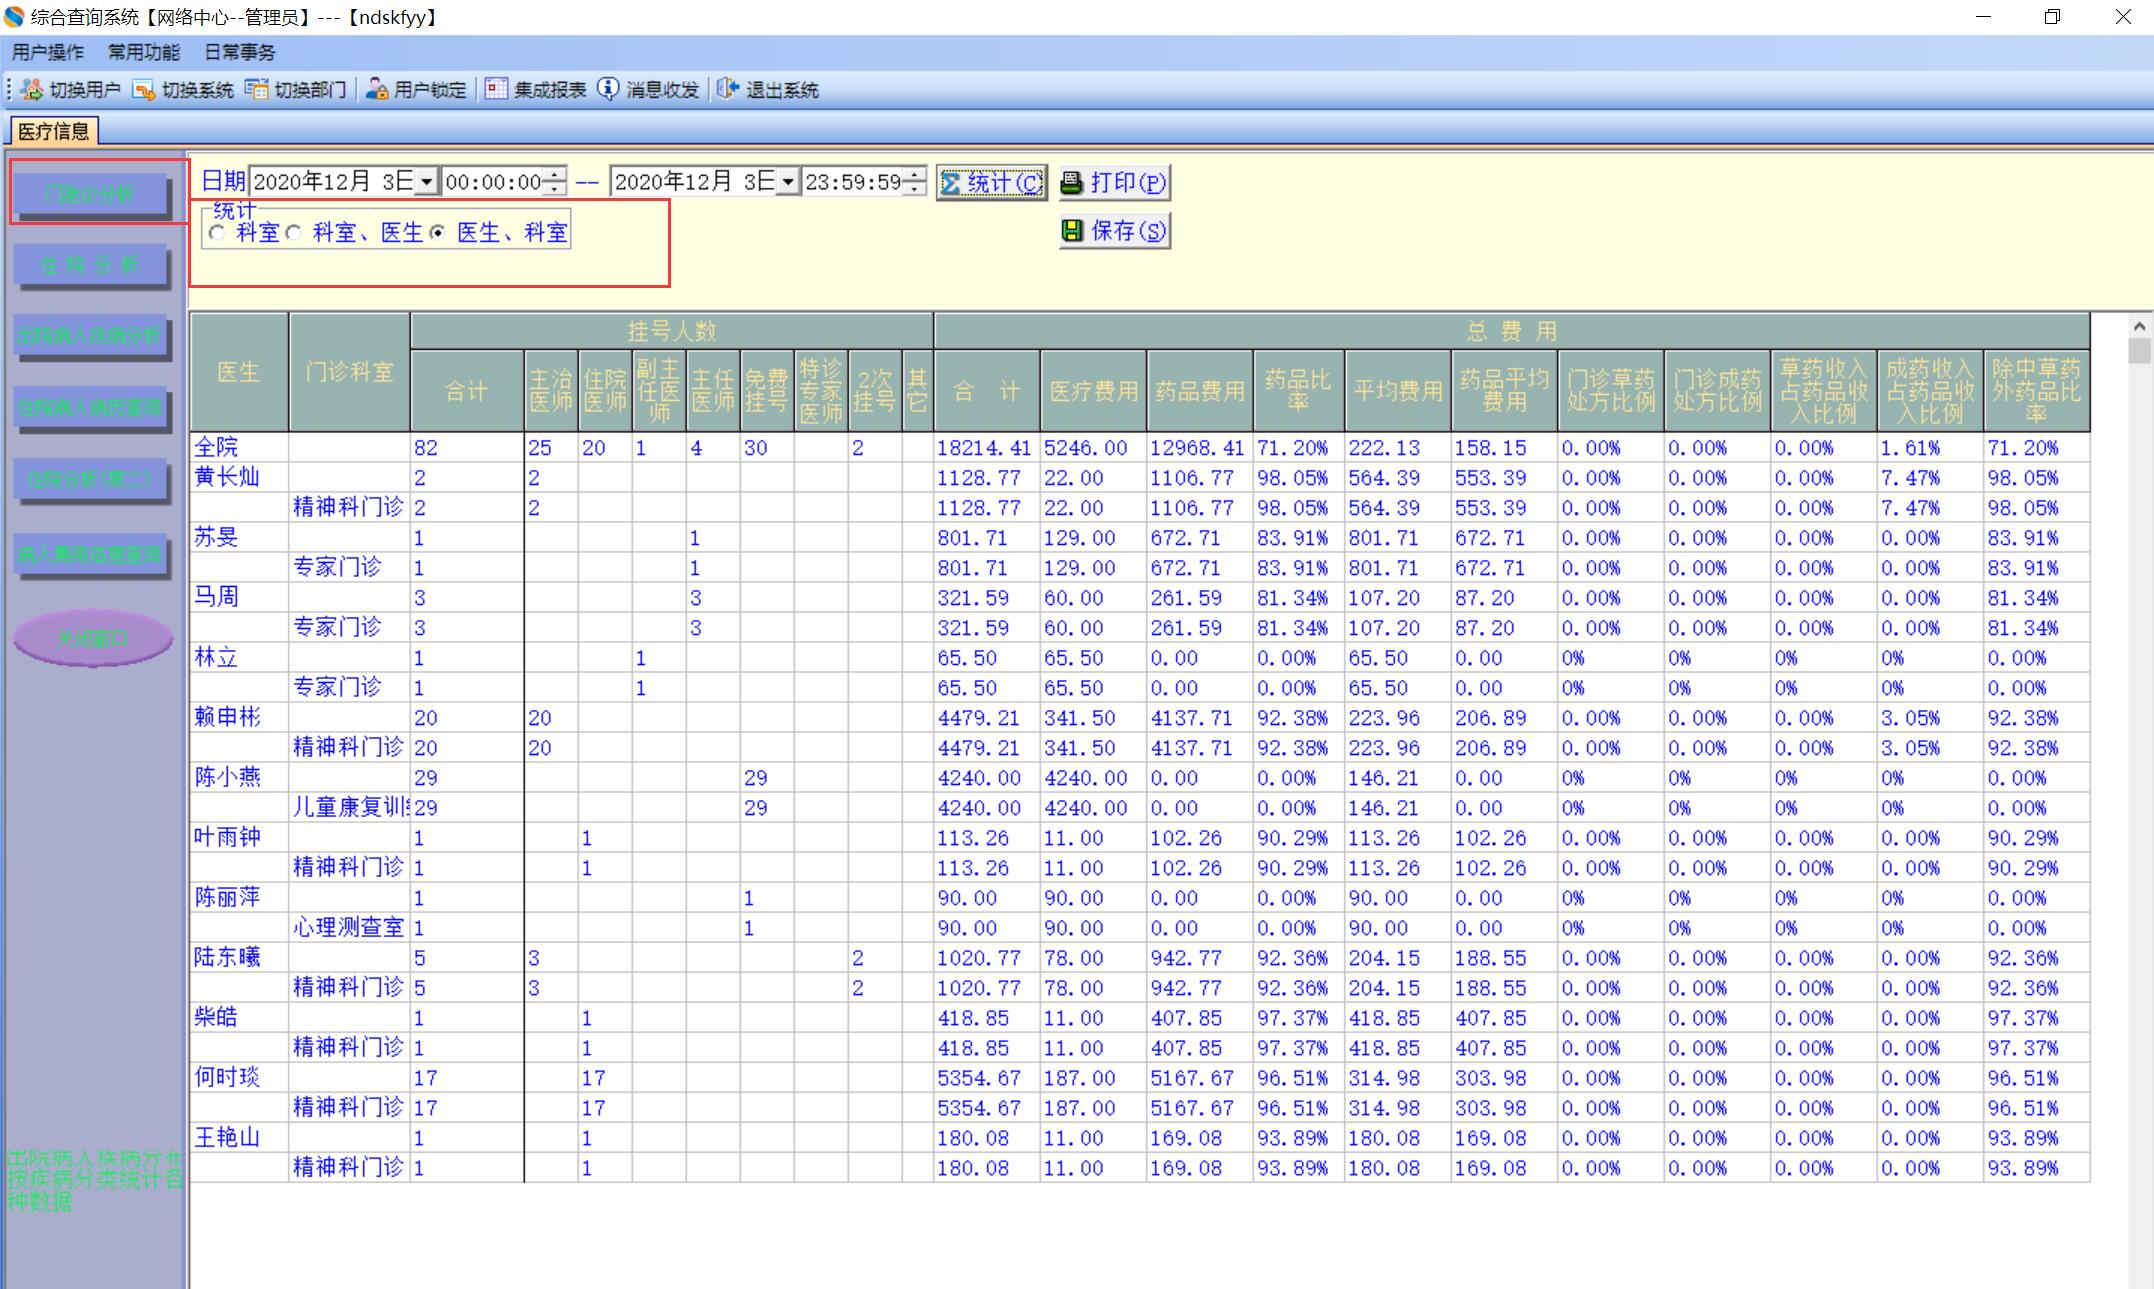Open the start date dropdown arrow
The height and width of the screenshot is (1289, 2154).
pos(427,182)
